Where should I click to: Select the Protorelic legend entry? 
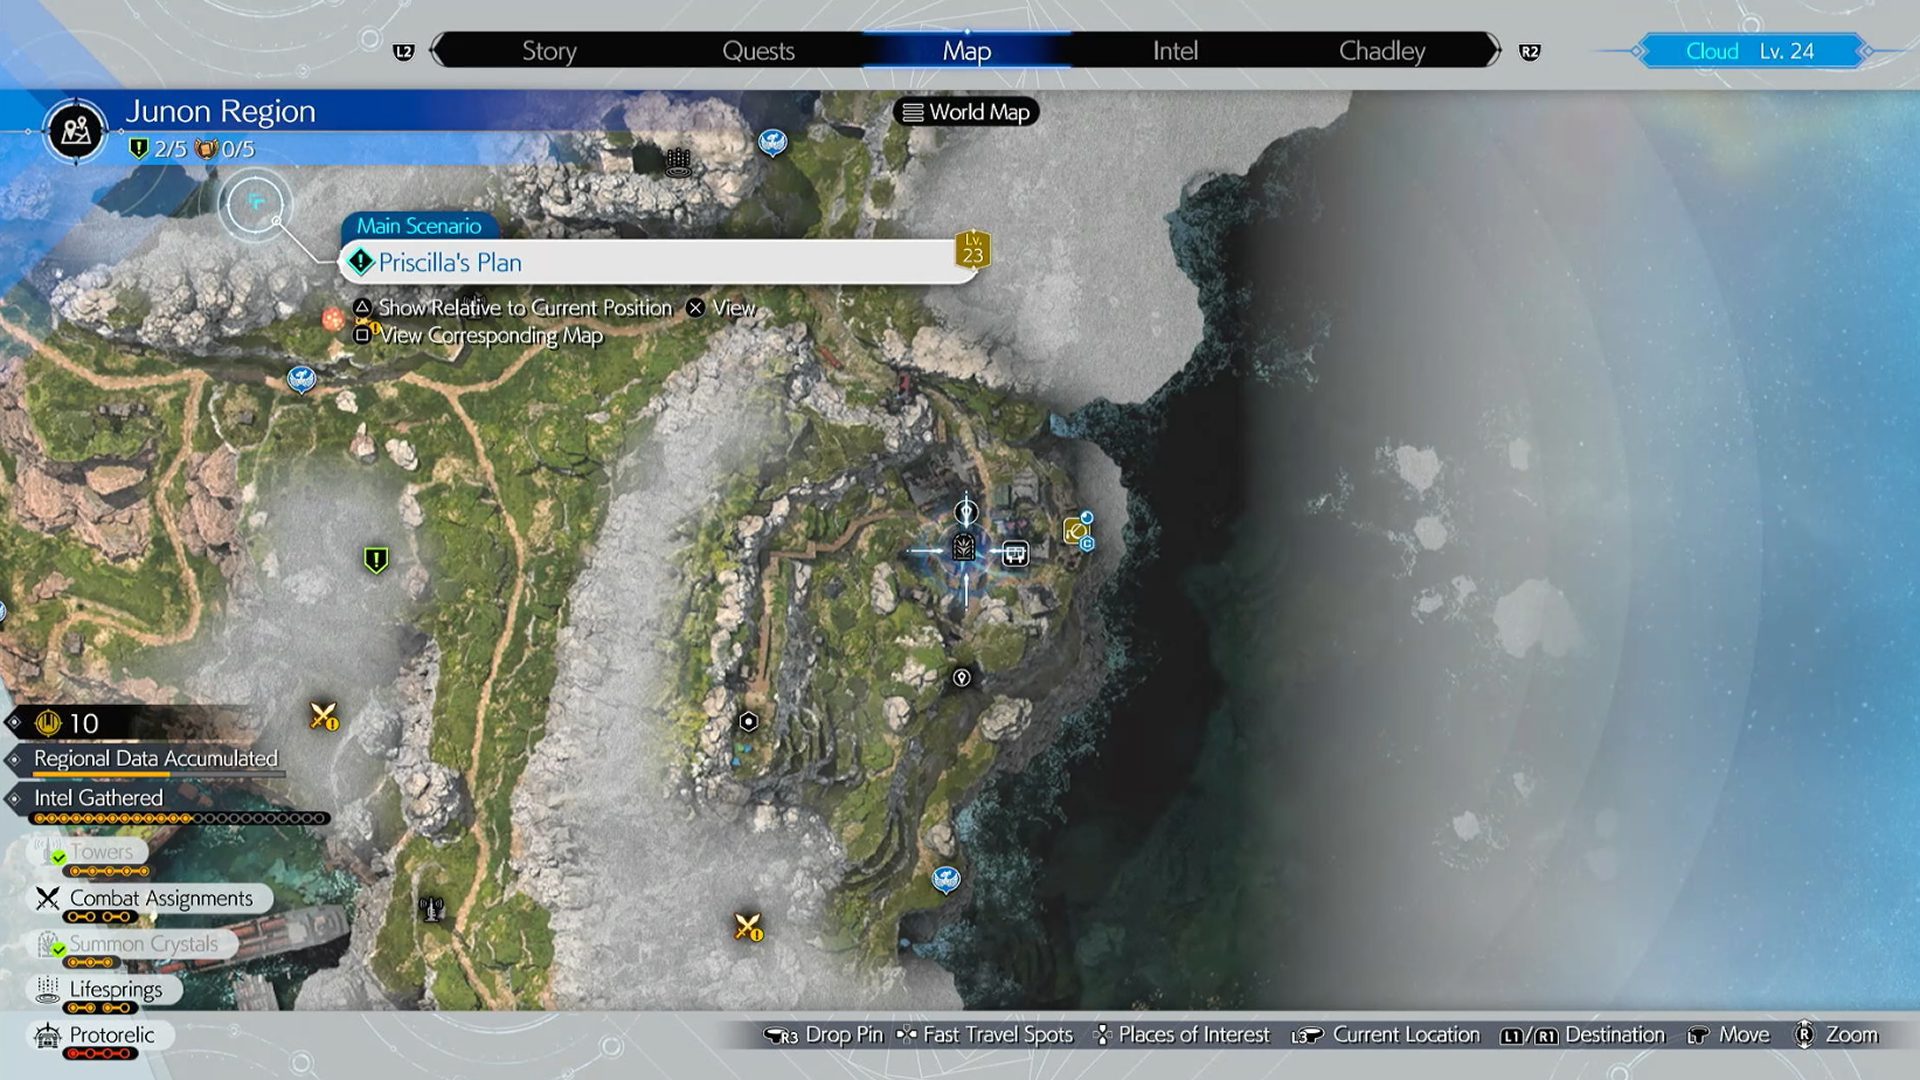(101, 1035)
